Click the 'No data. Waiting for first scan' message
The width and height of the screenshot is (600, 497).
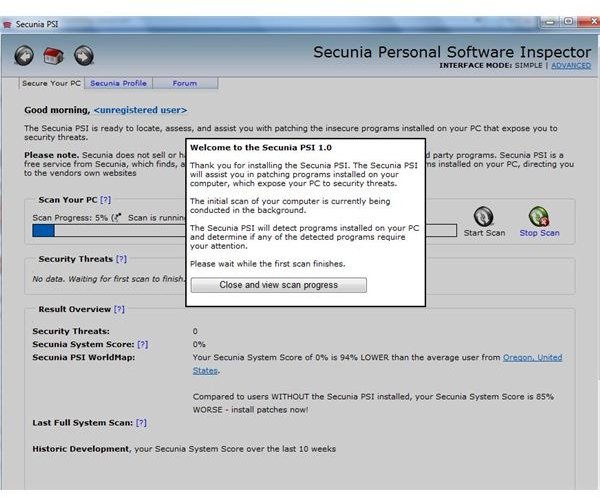click(109, 279)
